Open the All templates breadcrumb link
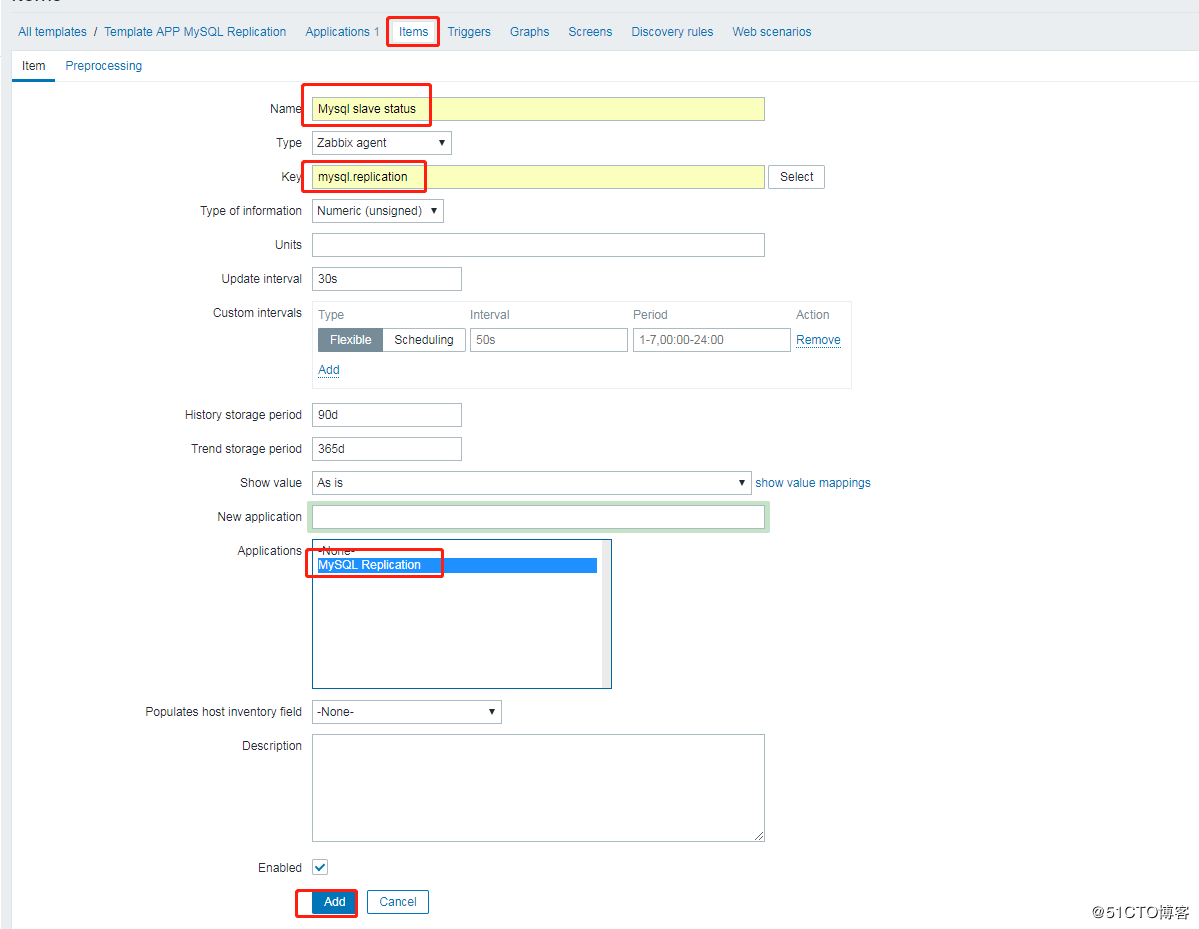This screenshot has width=1199, height=929. [x=52, y=31]
